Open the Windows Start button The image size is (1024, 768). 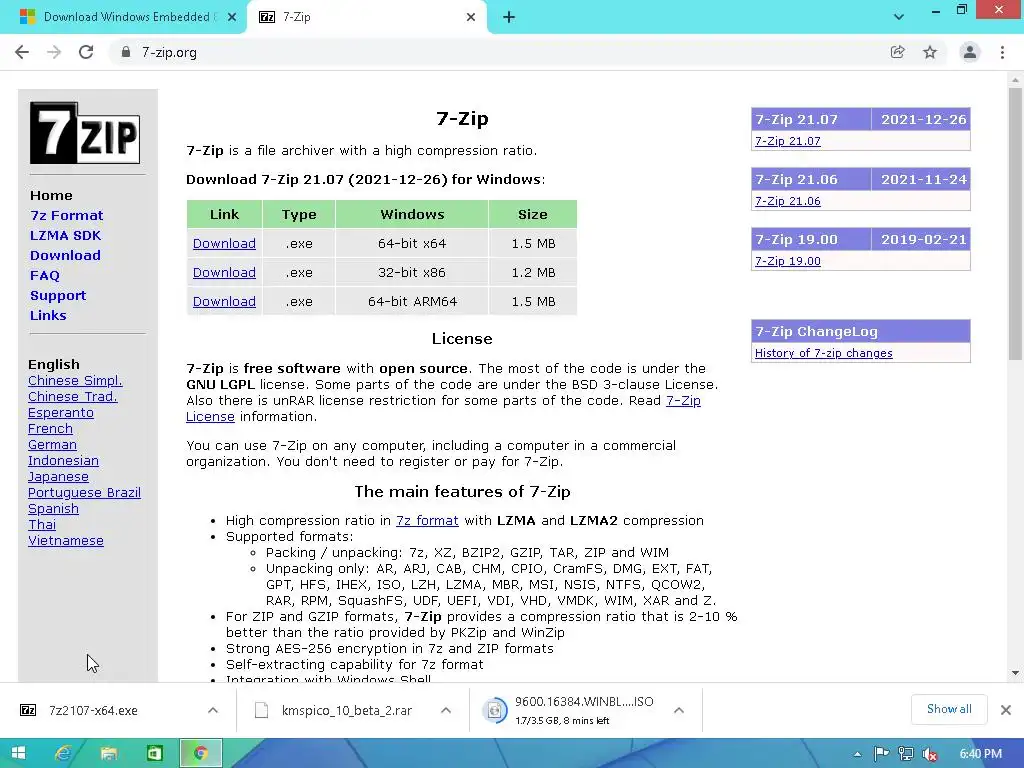click(x=18, y=753)
